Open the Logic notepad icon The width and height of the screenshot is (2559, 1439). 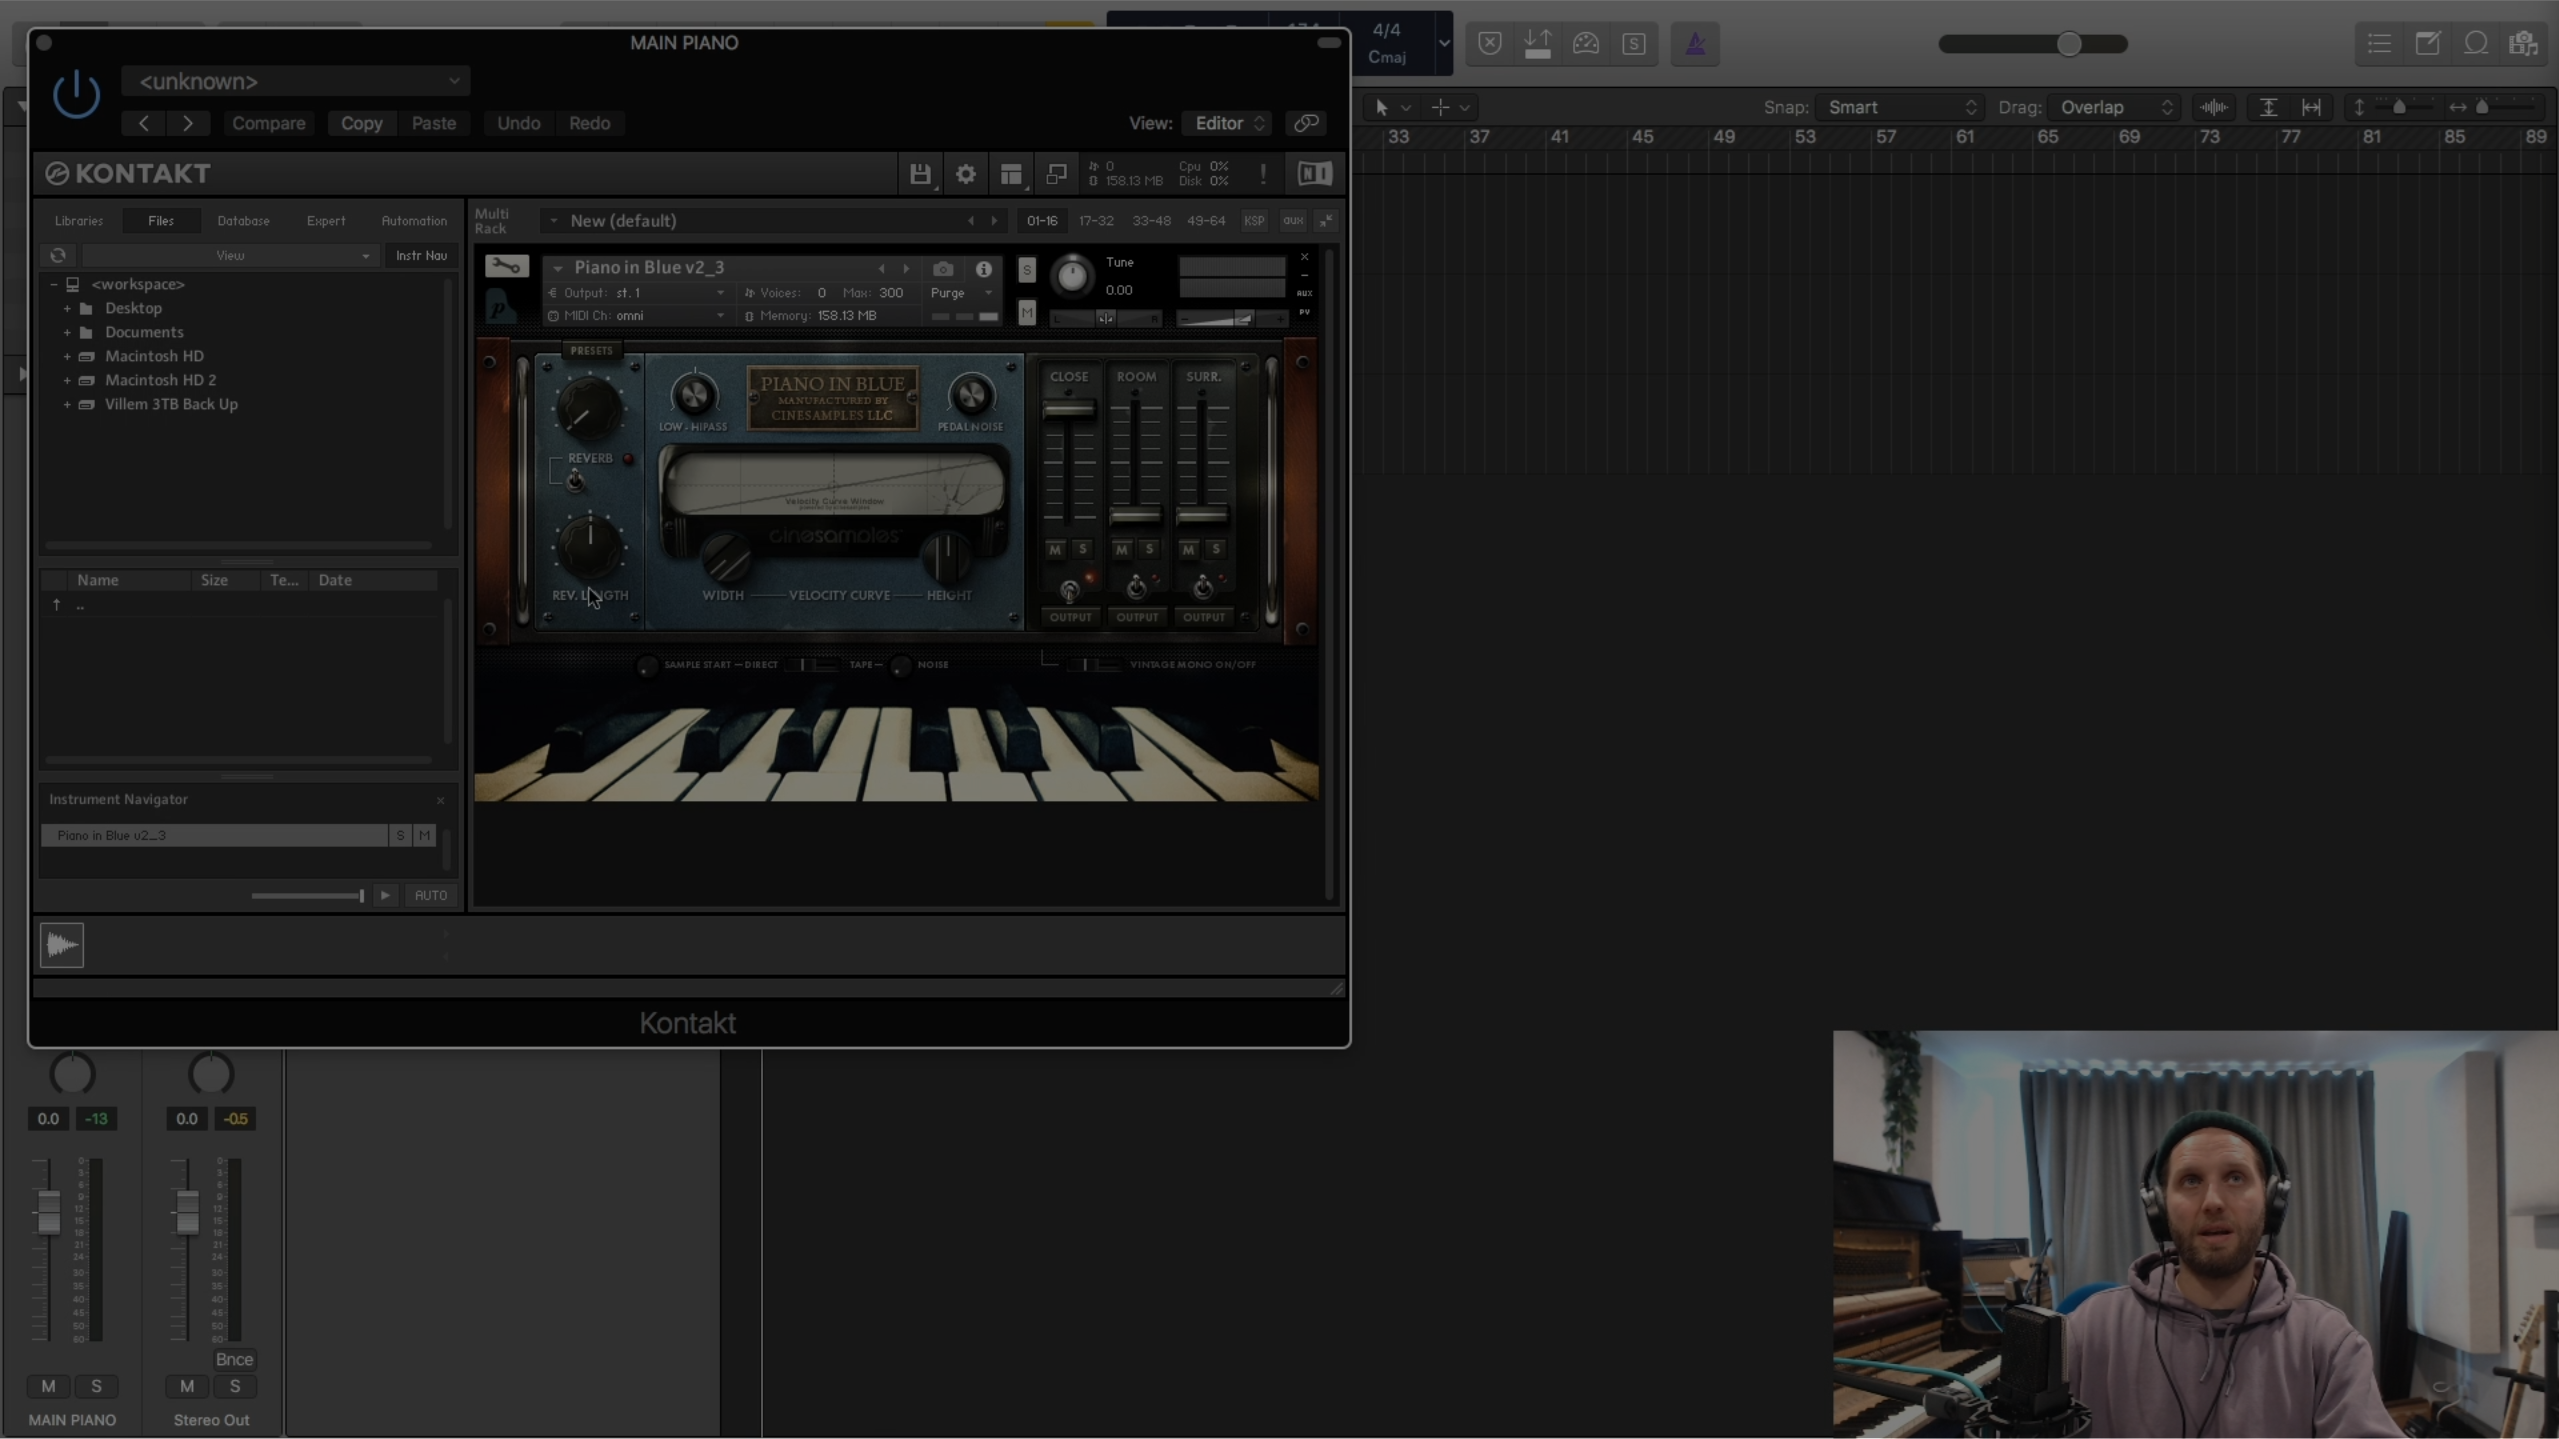click(2427, 44)
